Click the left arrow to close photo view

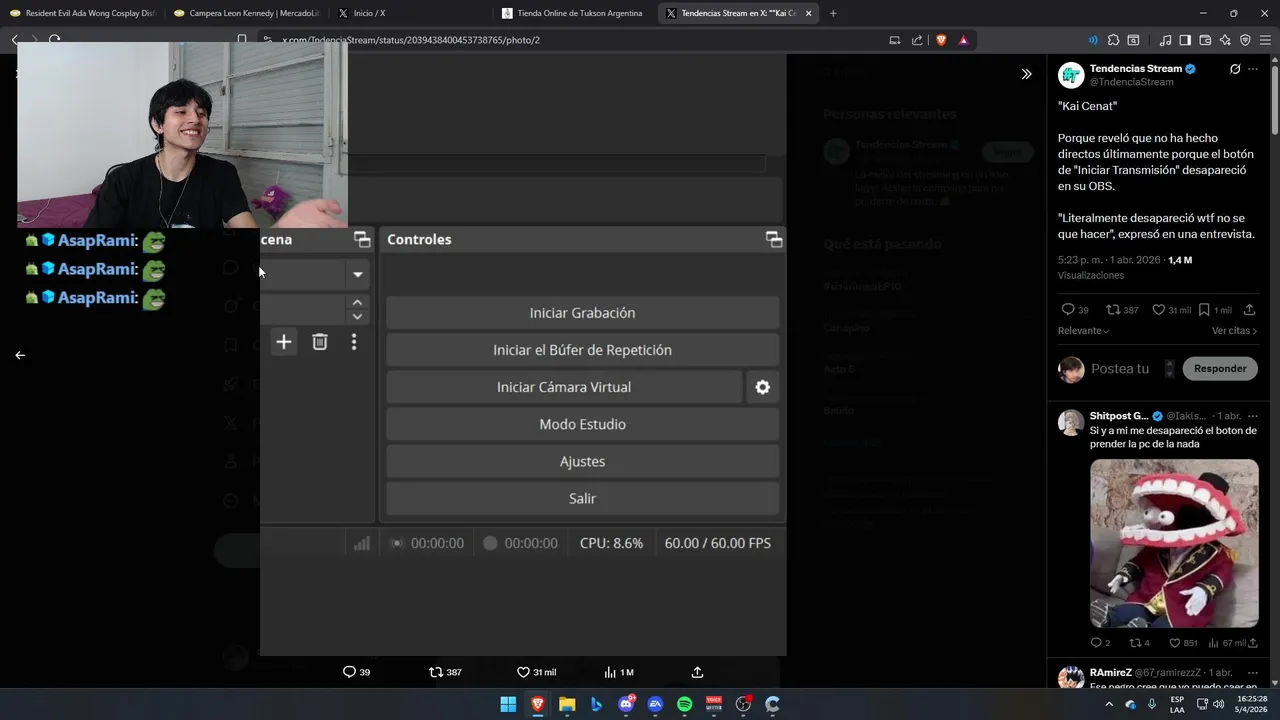click(20, 355)
